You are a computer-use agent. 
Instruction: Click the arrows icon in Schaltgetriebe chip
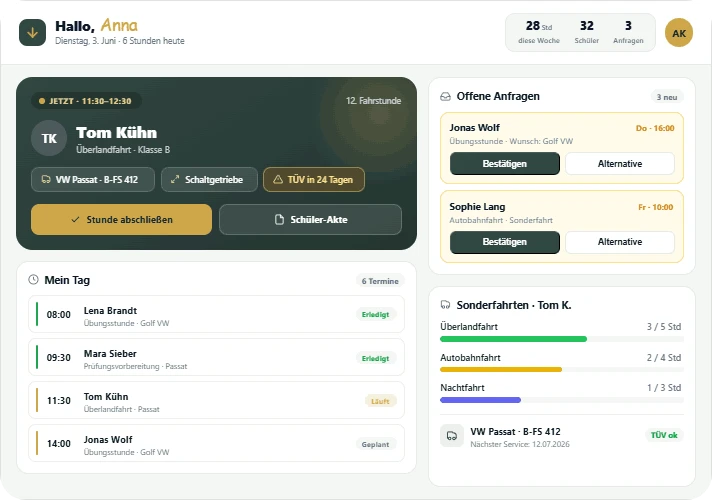175,179
